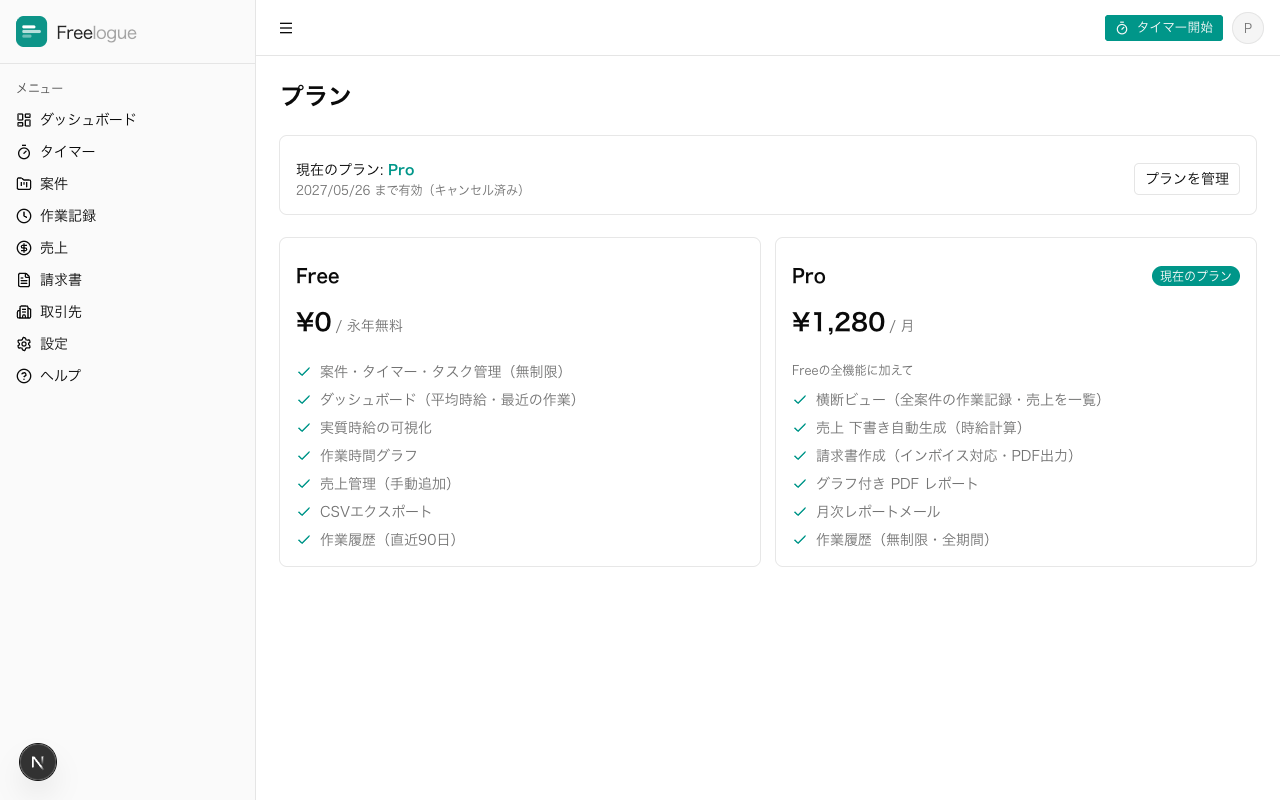Select the 請求書 document icon
1280x800 pixels.
coord(24,280)
